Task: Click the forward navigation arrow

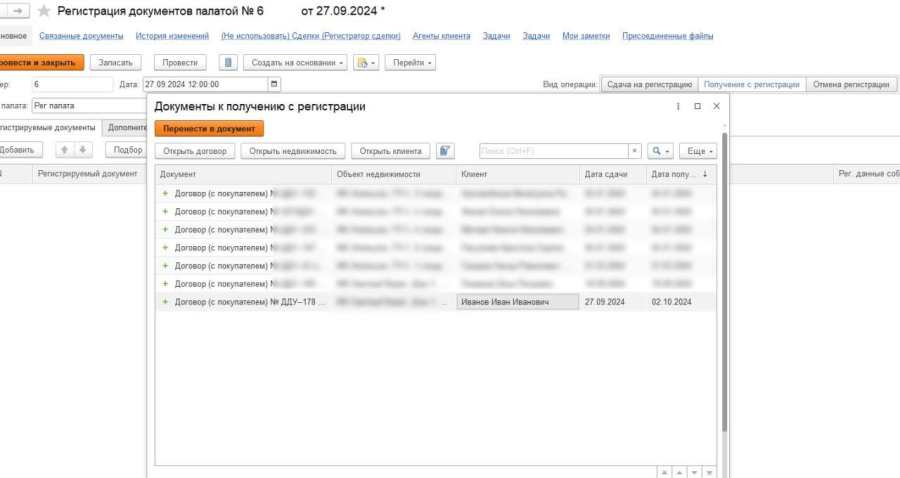Action: (18, 11)
